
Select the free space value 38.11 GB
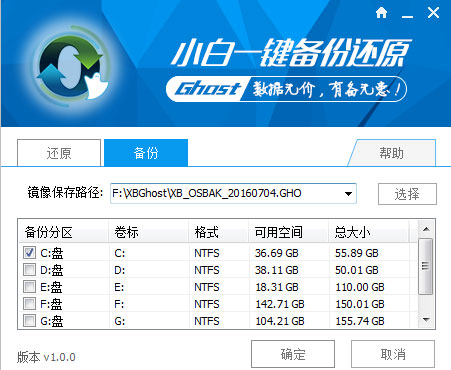277,270
